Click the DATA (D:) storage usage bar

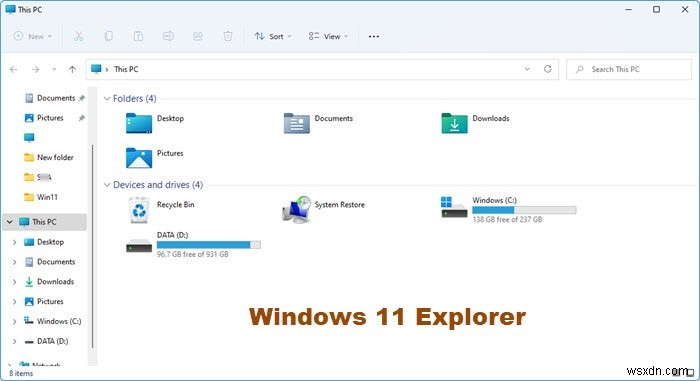(208, 245)
